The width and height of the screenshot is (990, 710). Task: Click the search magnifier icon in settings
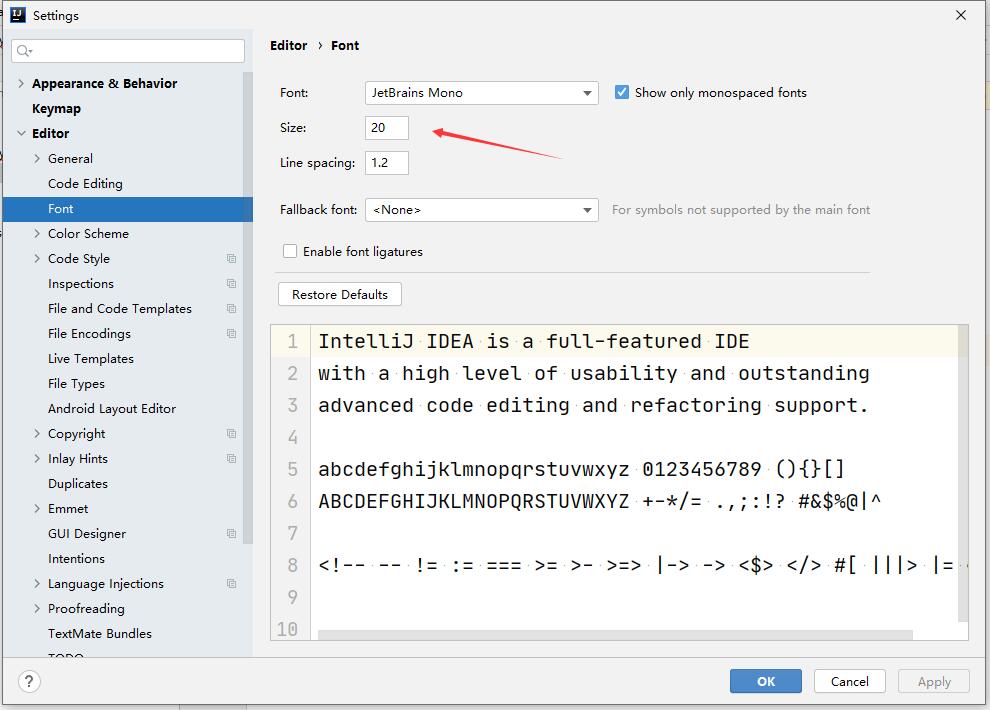pyautogui.click(x=24, y=51)
